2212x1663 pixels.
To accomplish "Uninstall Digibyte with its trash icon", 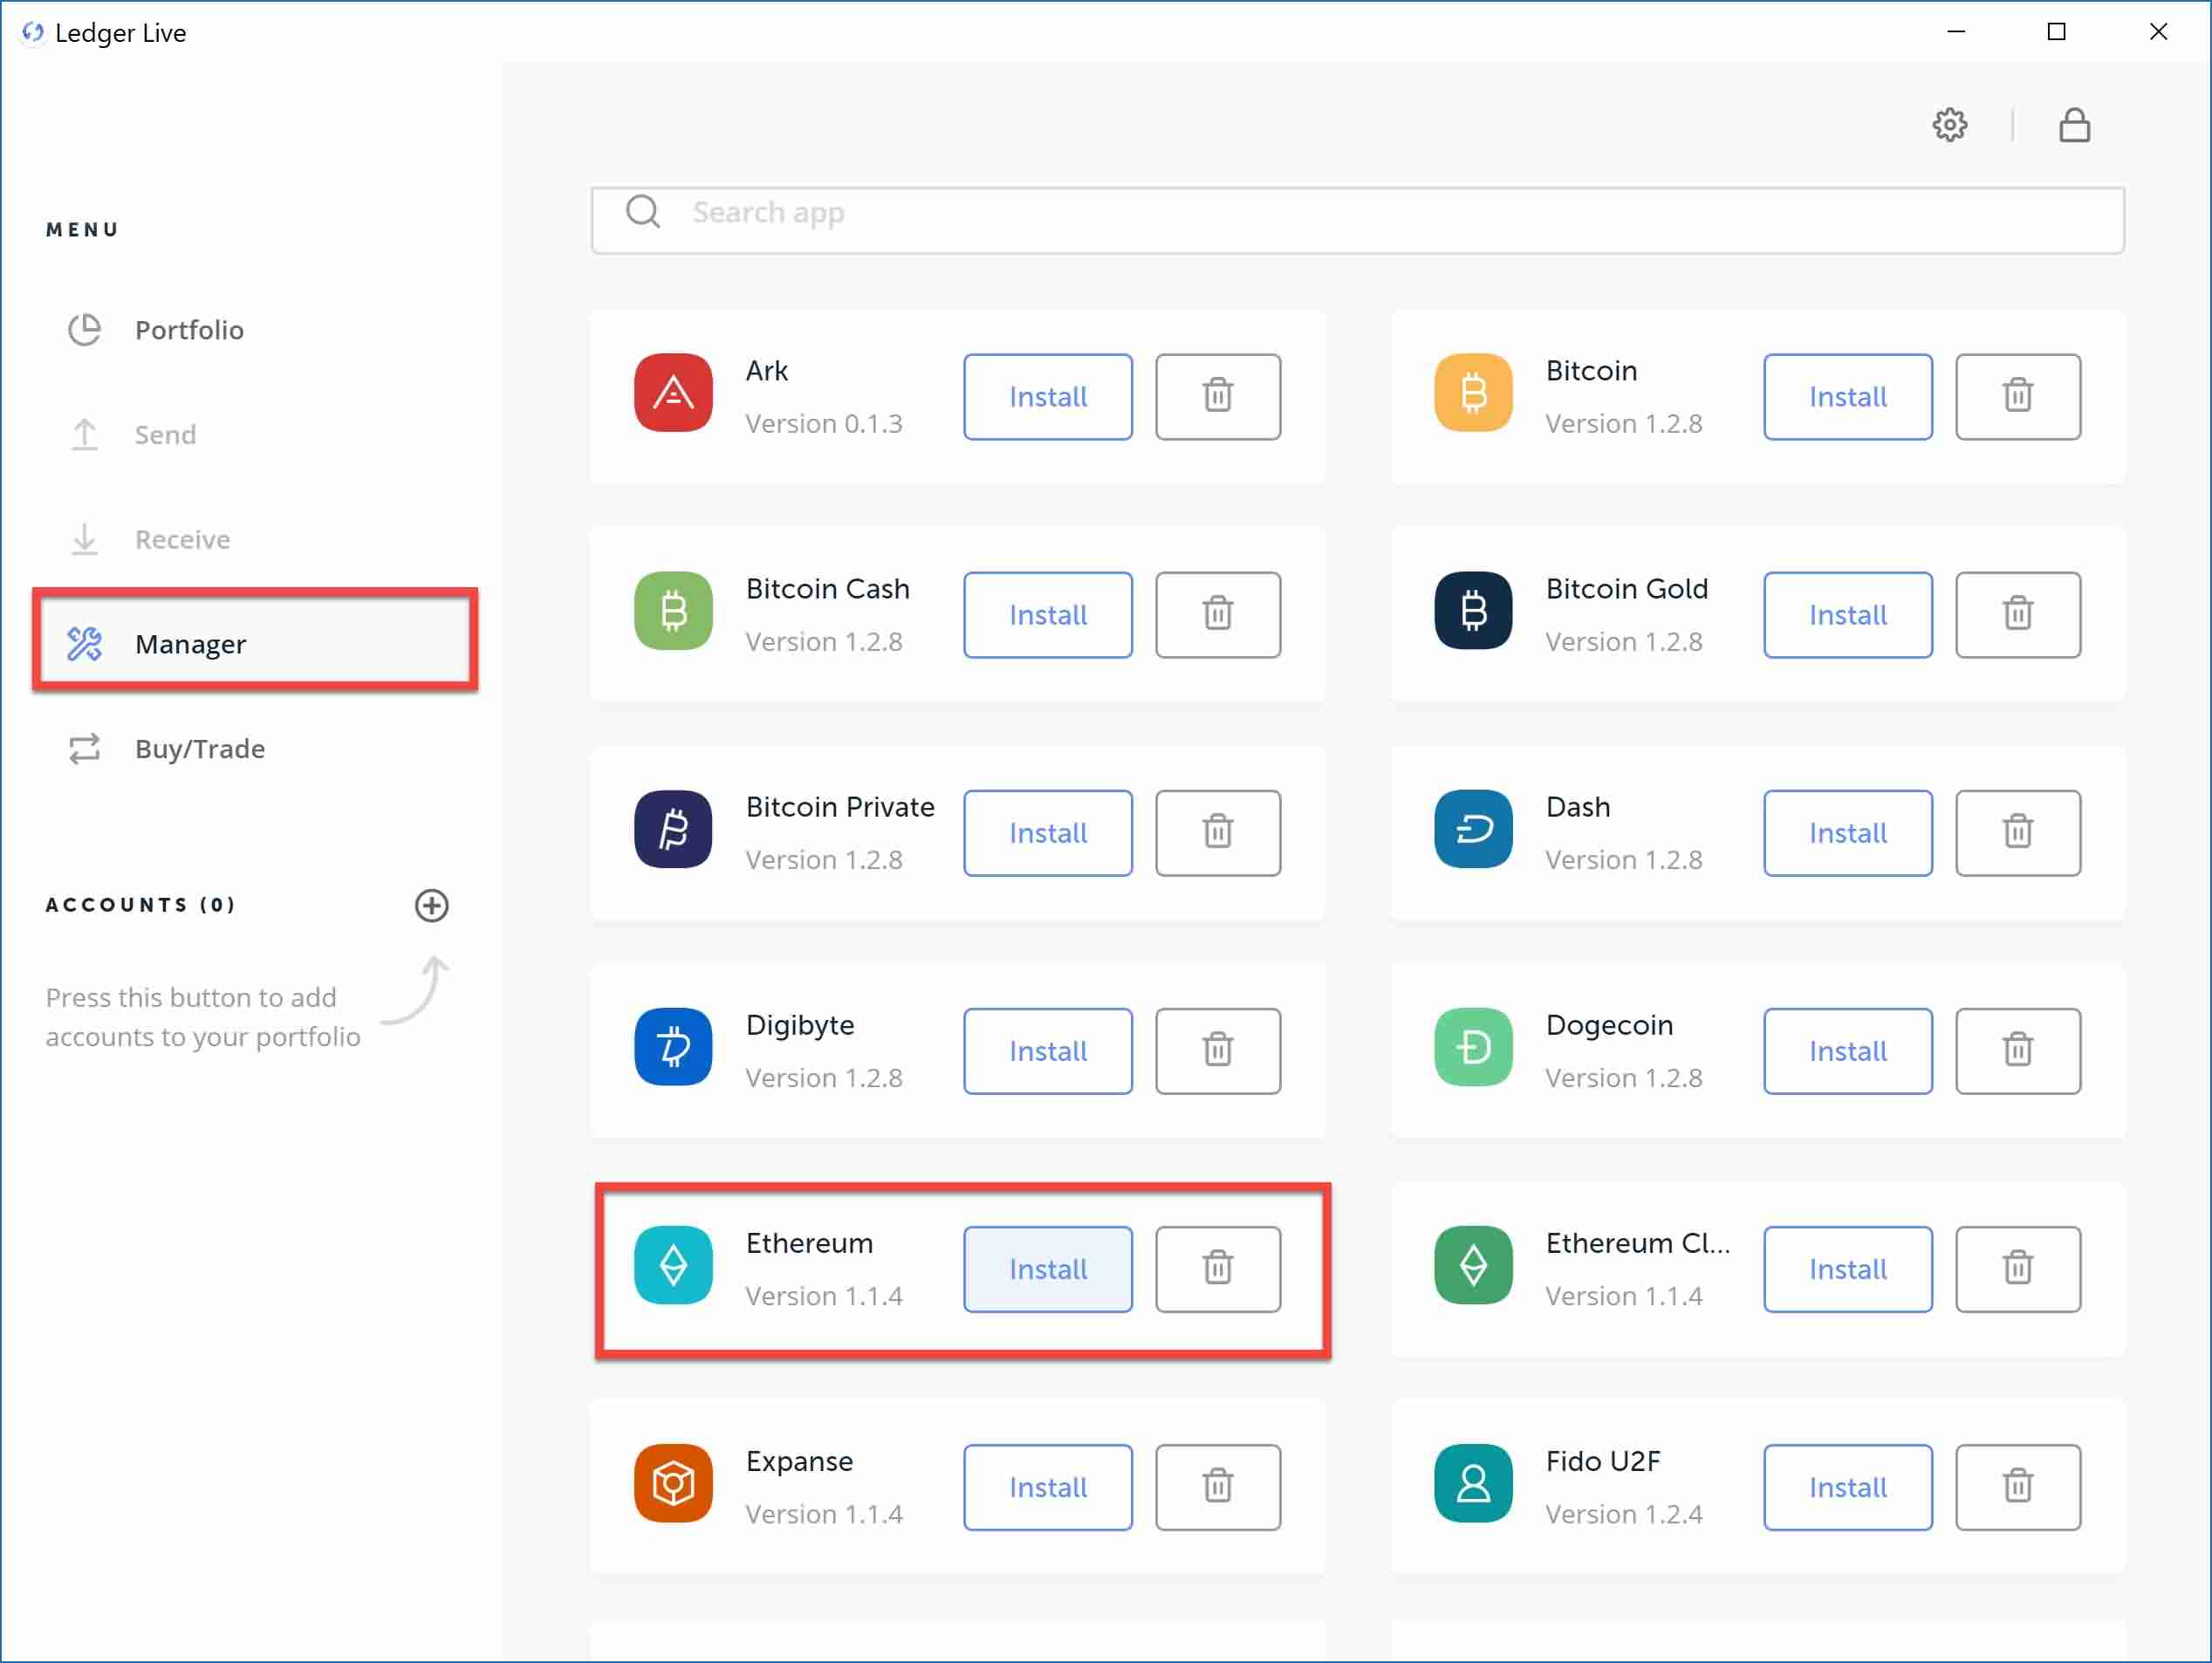I will (x=1217, y=1050).
